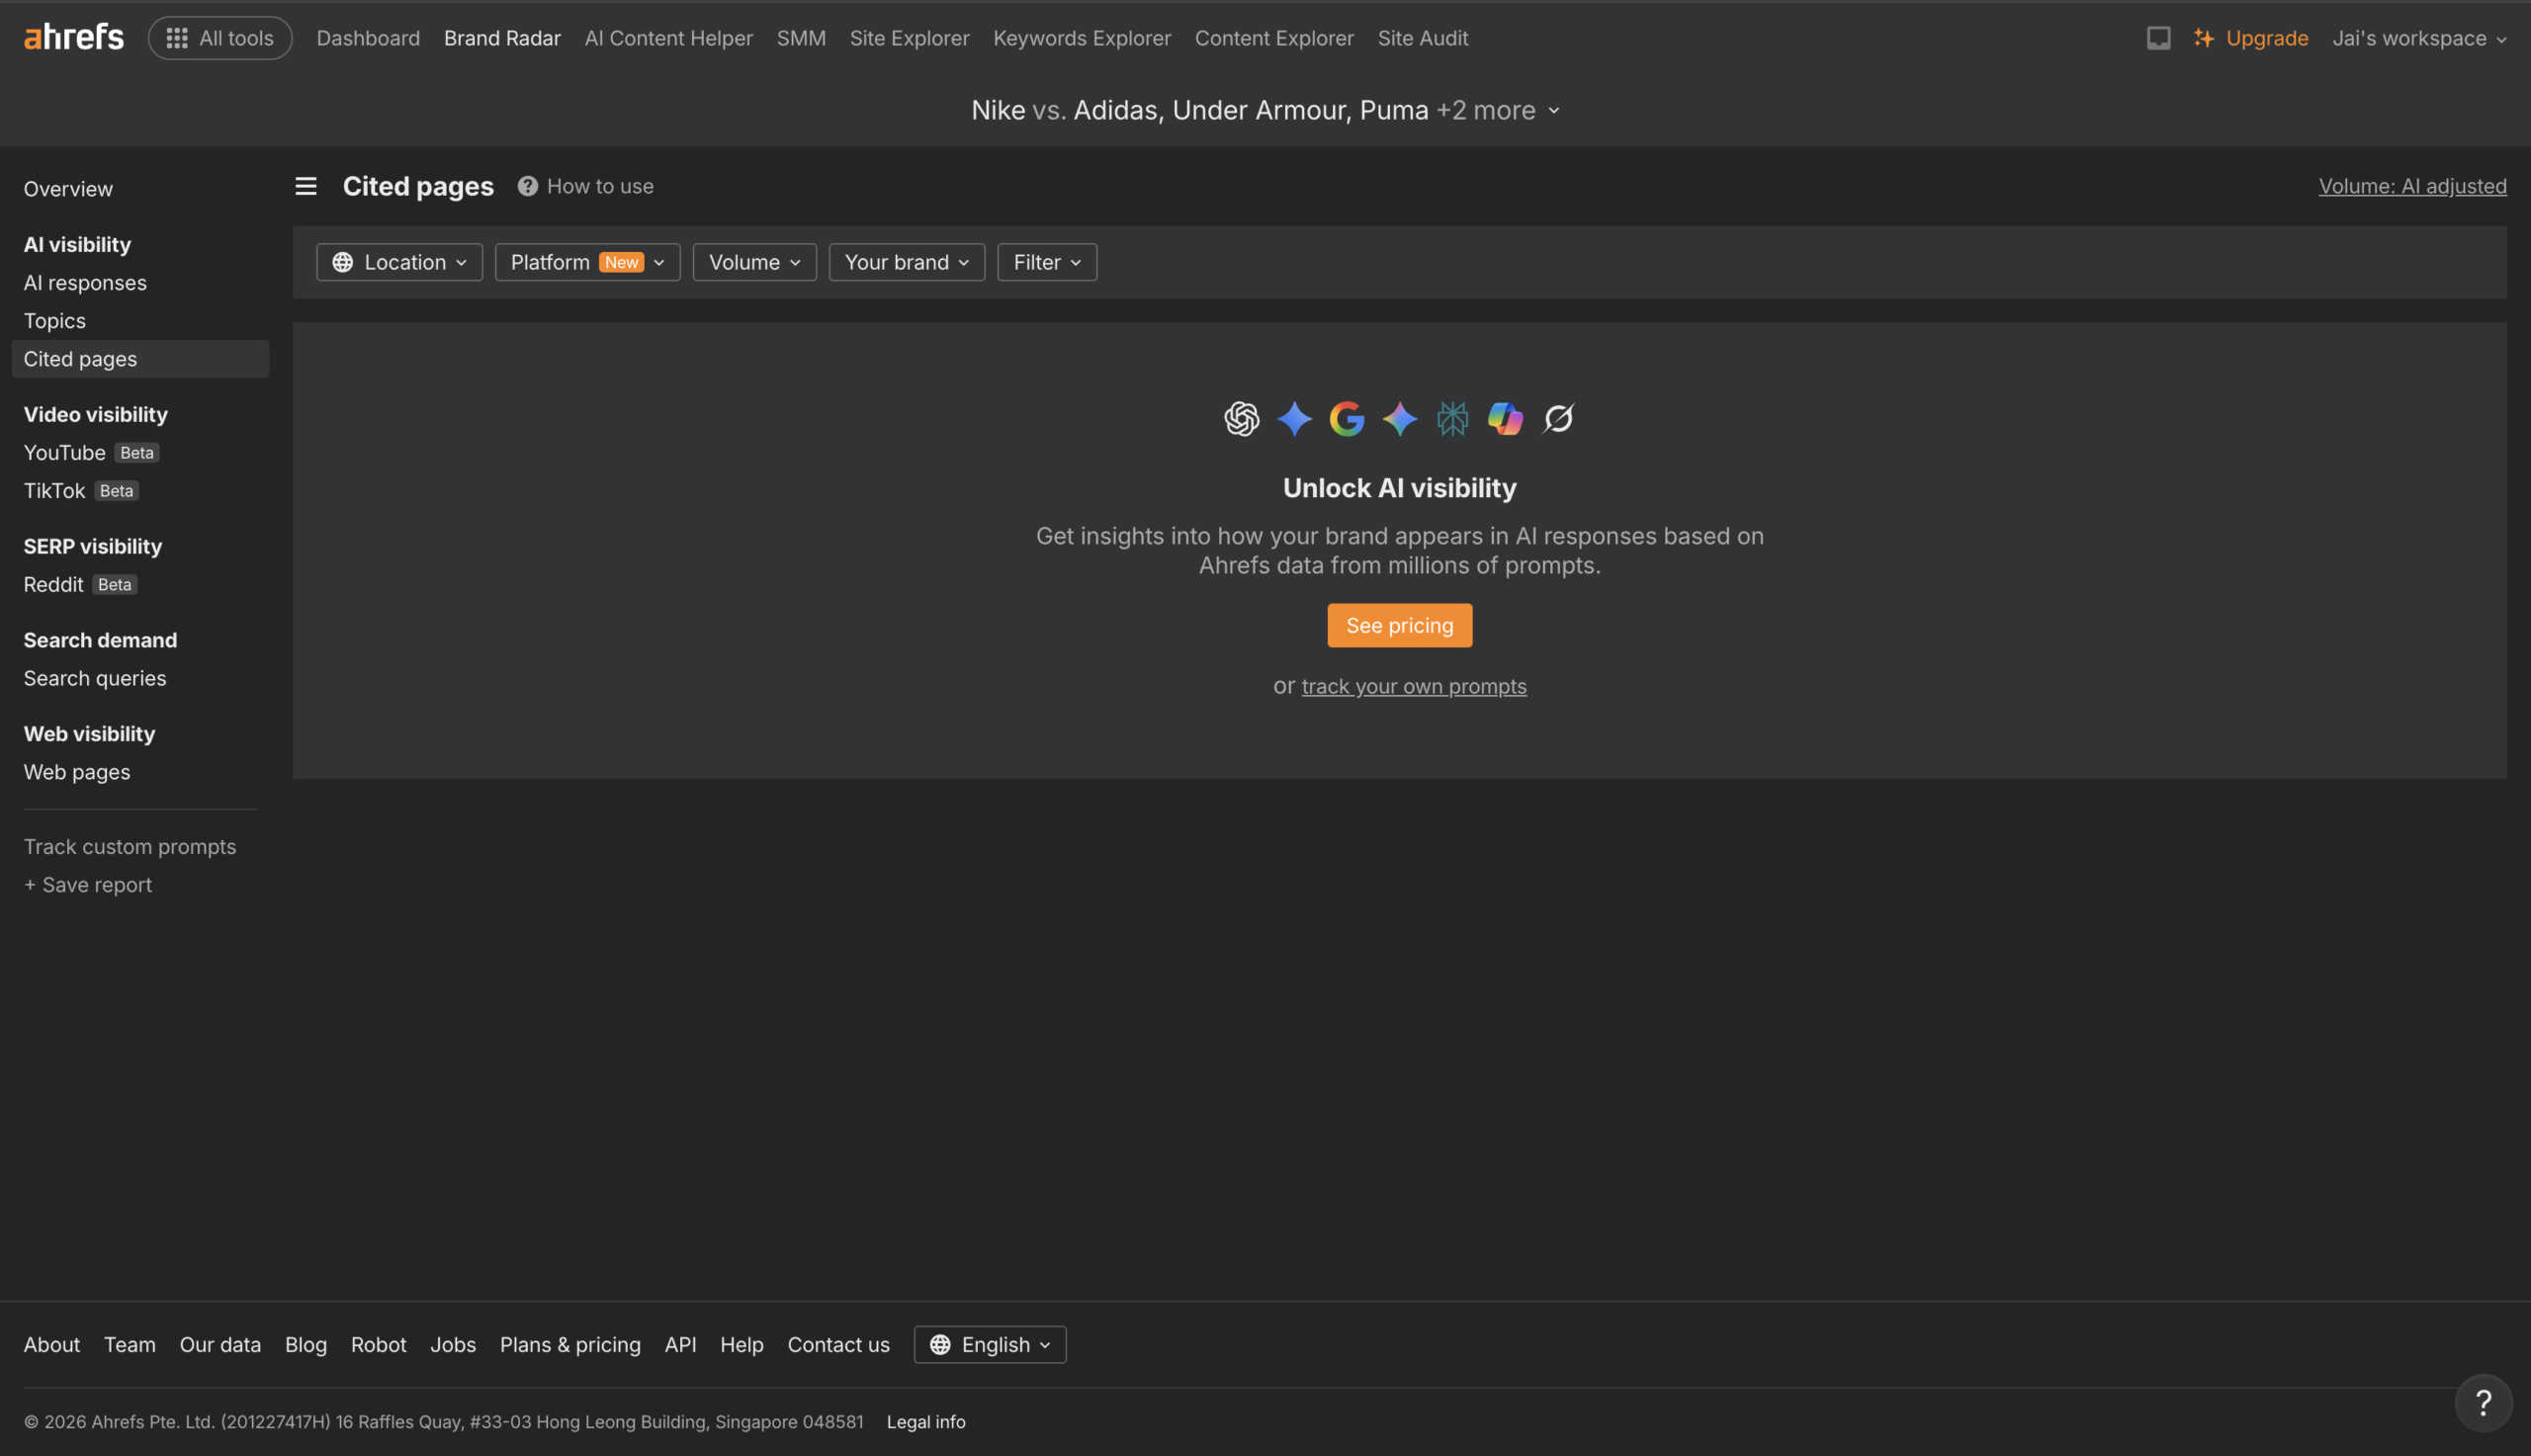Go to Dashboard in top navigation
Image resolution: width=2531 pixels, height=1456 pixels.
pos(368,38)
